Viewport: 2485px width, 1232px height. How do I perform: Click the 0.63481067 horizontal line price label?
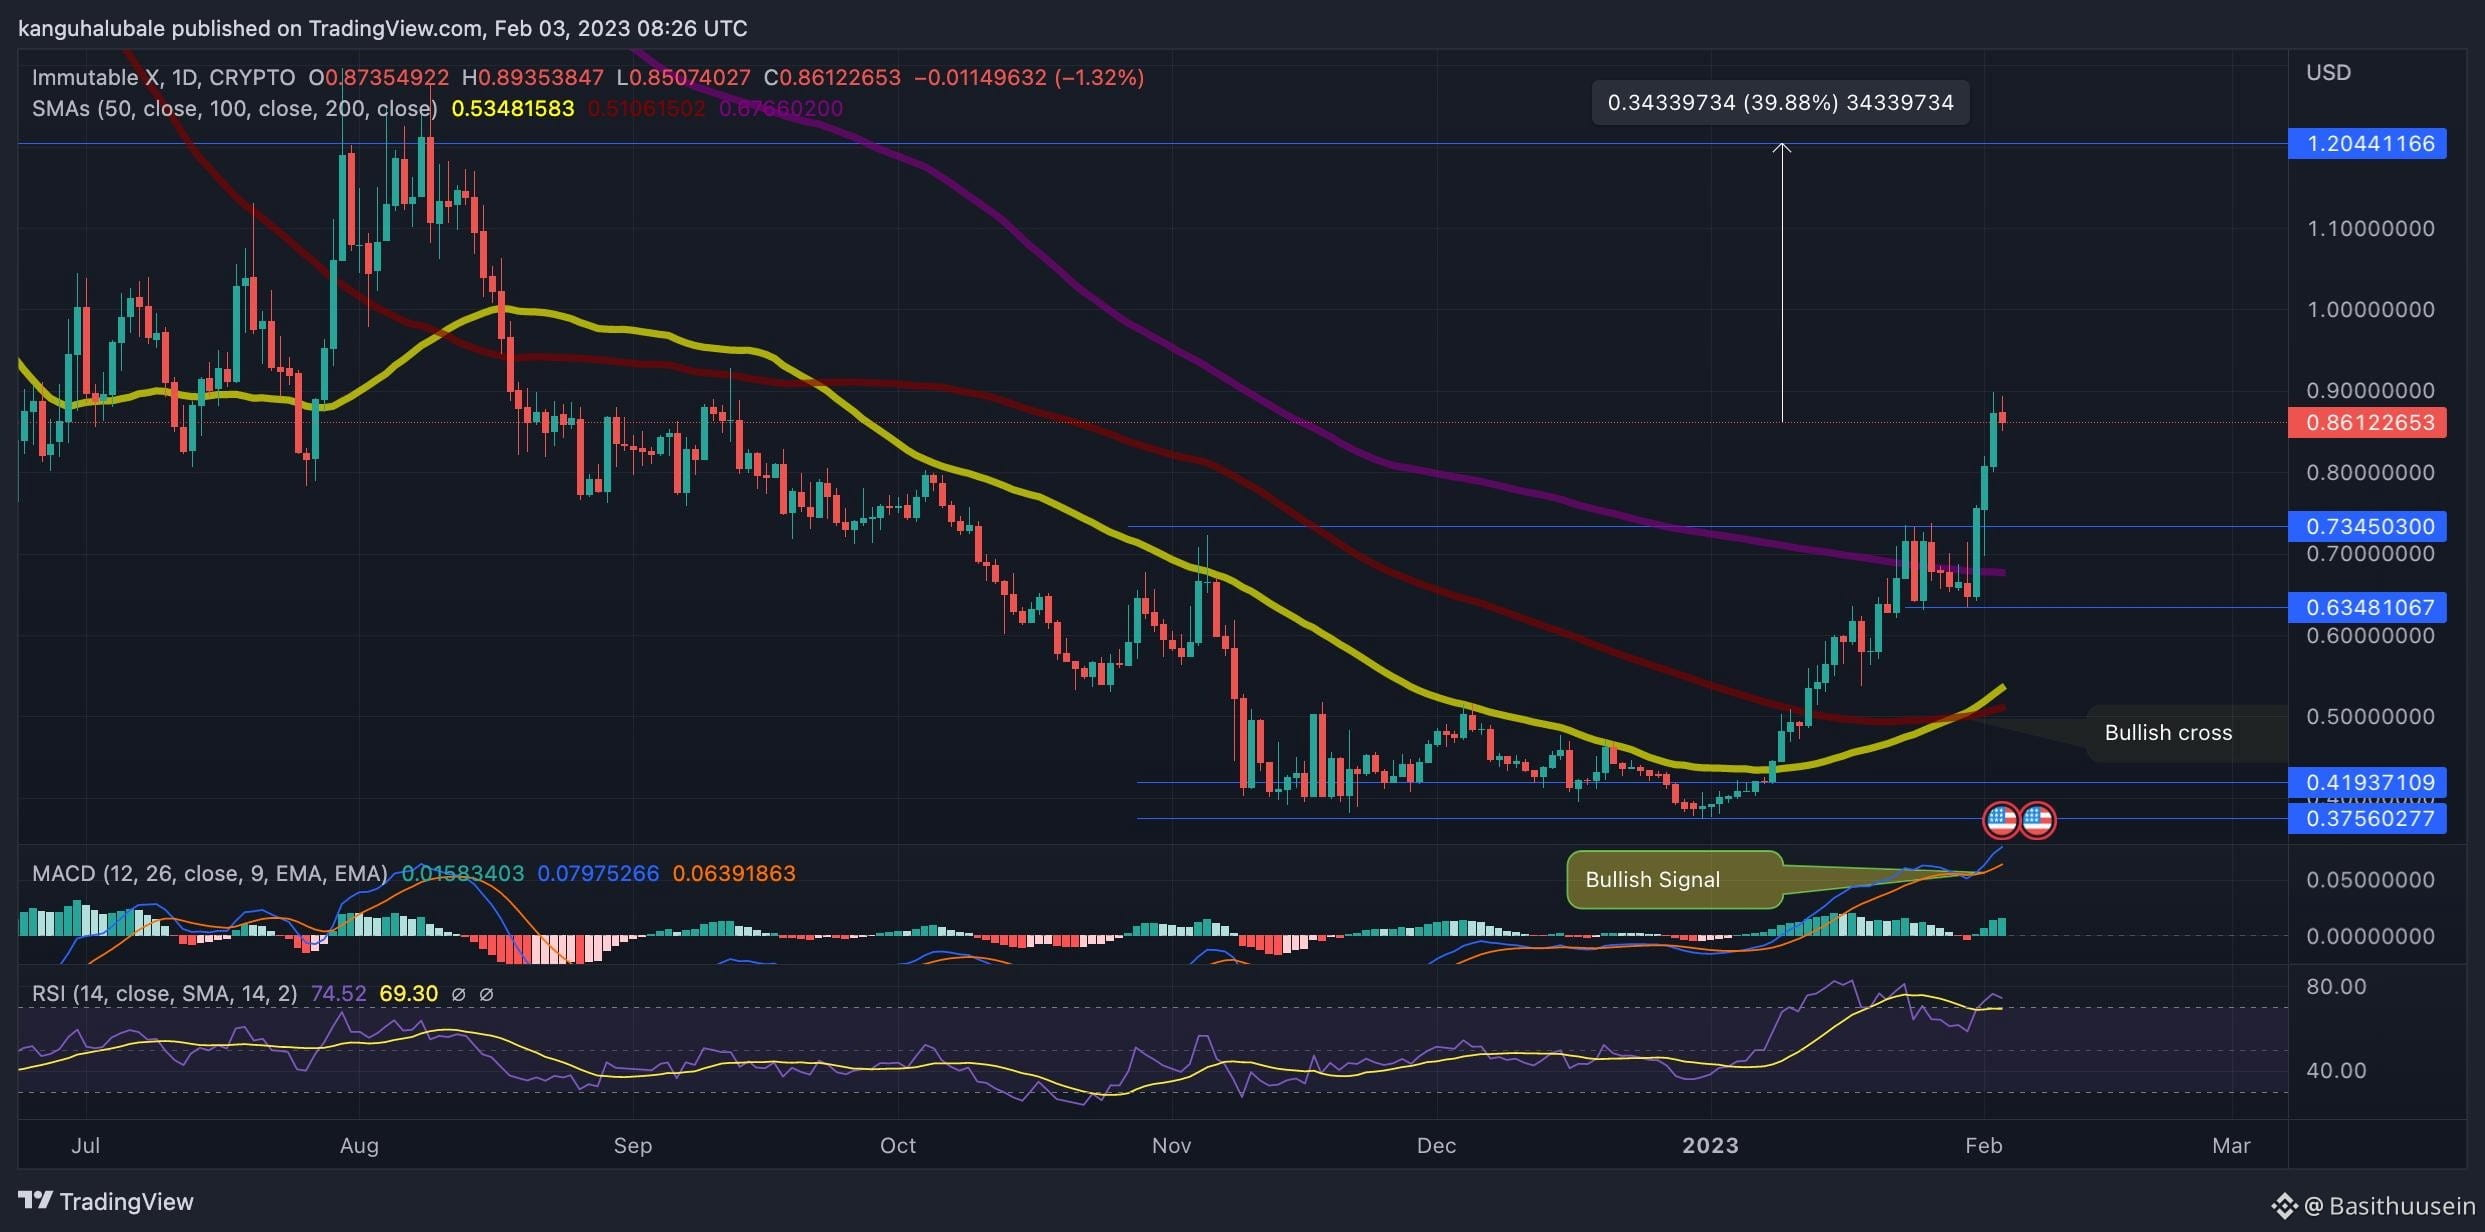click(2368, 607)
